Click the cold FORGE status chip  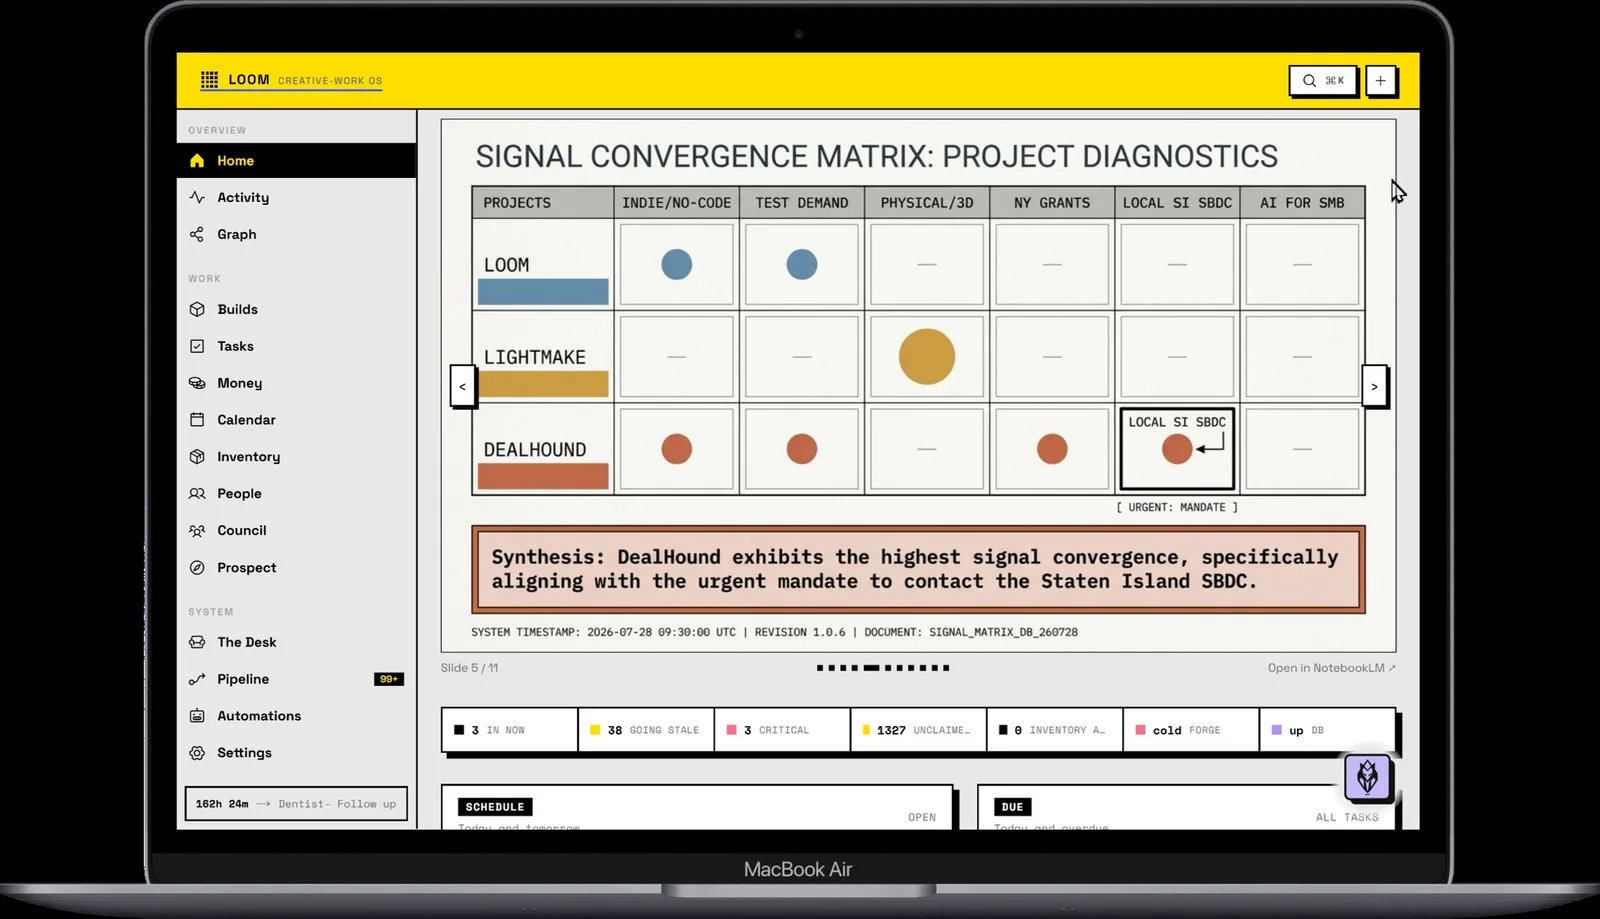(x=1191, y=730)
